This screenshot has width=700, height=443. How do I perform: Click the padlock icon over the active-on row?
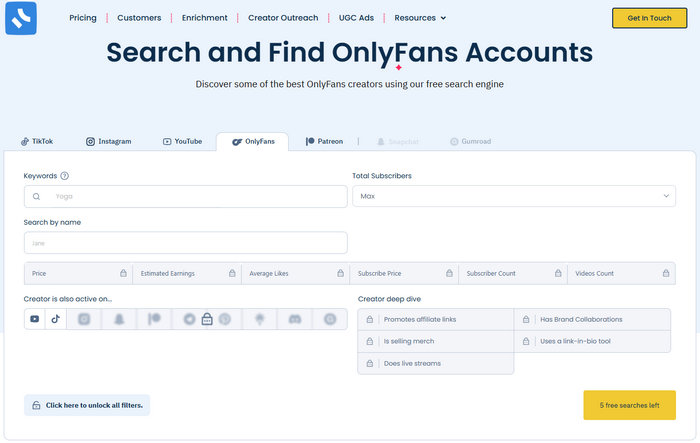point(207,319)
